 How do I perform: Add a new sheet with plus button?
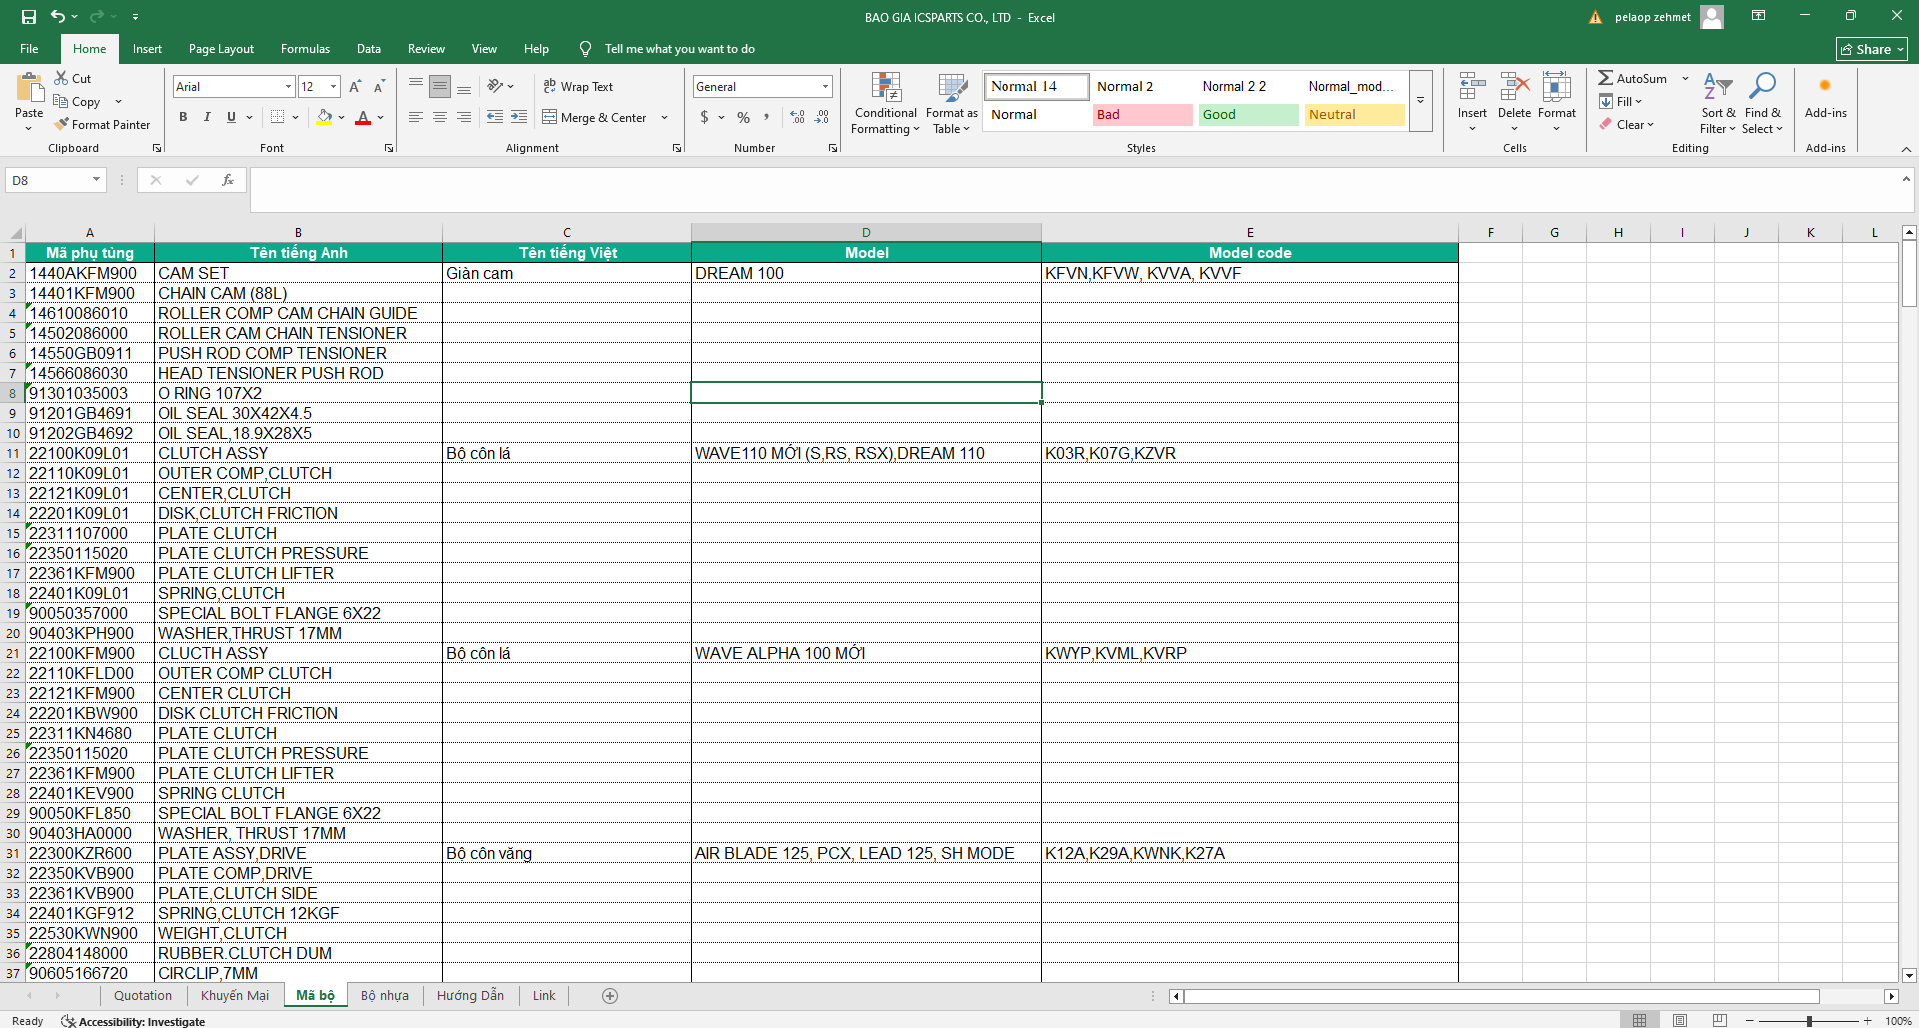pyautogui.click(x=610, y=995)
